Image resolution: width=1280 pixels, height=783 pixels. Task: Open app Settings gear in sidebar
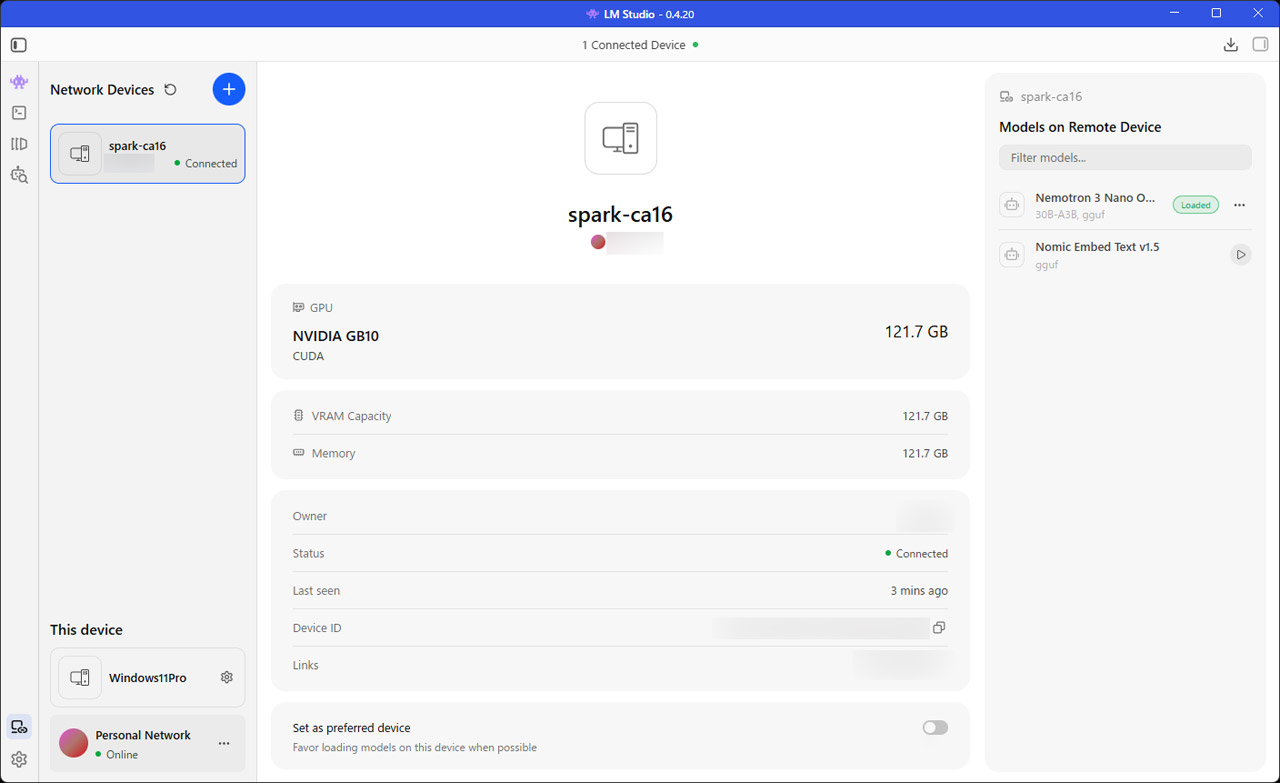(19, 760)
